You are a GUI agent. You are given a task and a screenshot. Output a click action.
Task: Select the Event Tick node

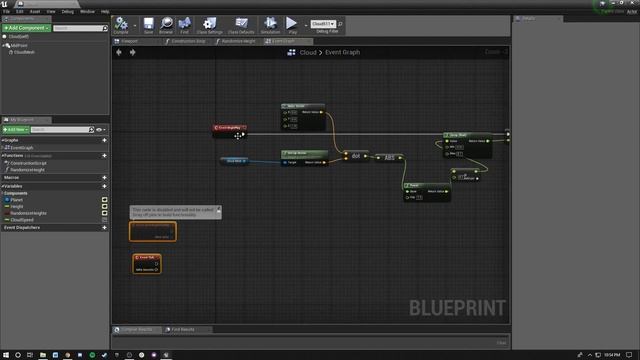point(147,264)
